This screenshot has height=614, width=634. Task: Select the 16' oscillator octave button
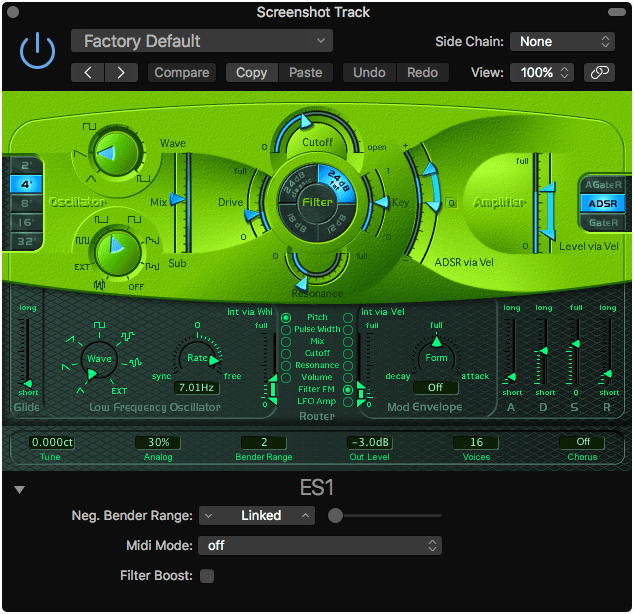click(24, 222)
